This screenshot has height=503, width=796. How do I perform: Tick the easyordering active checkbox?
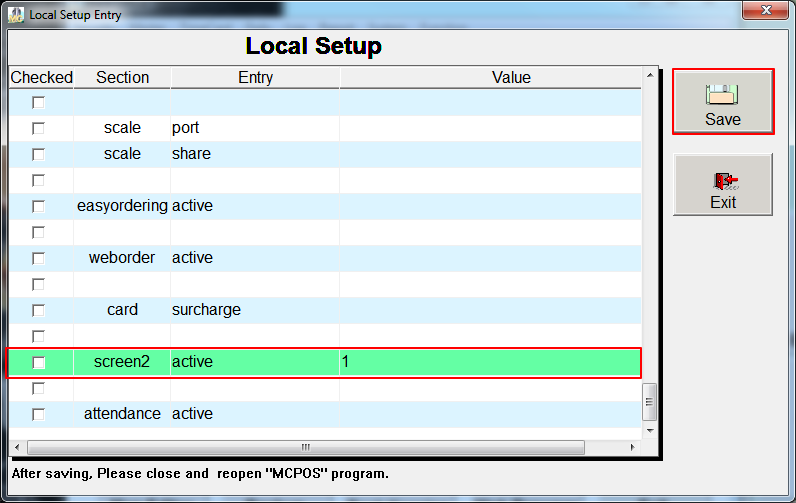(39, 206)
